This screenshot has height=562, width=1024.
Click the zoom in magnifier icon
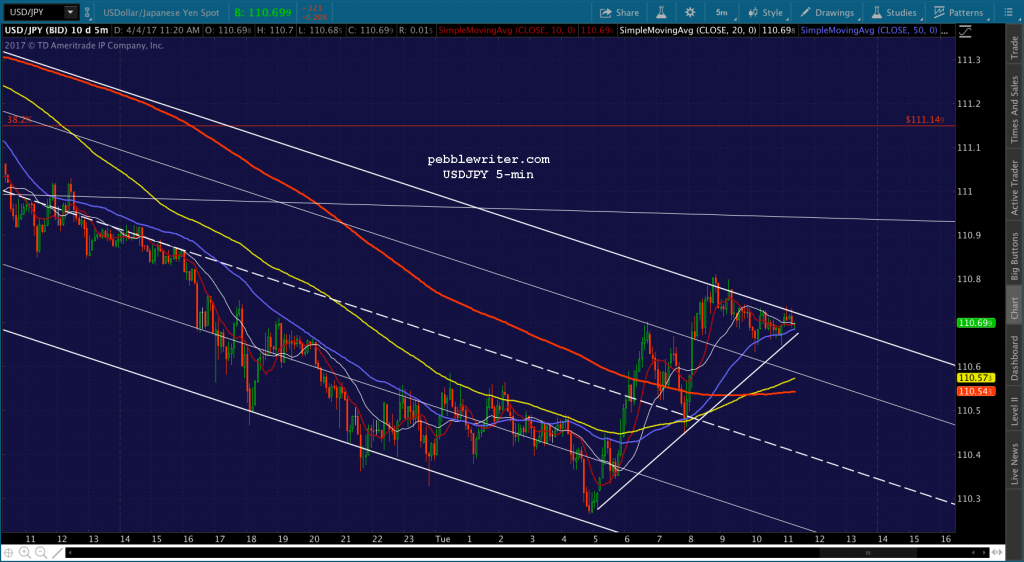tap(24, 553)
